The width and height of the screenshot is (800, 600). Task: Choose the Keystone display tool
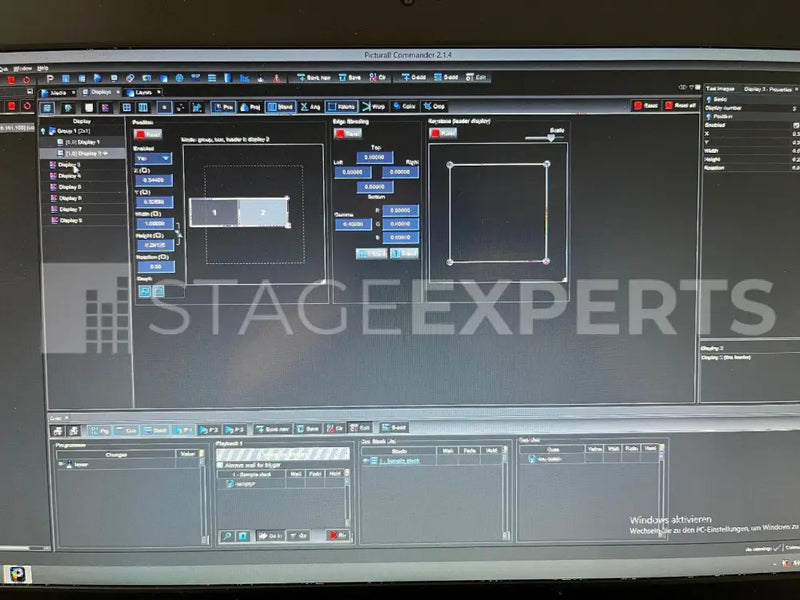click(x=341, y=107)
